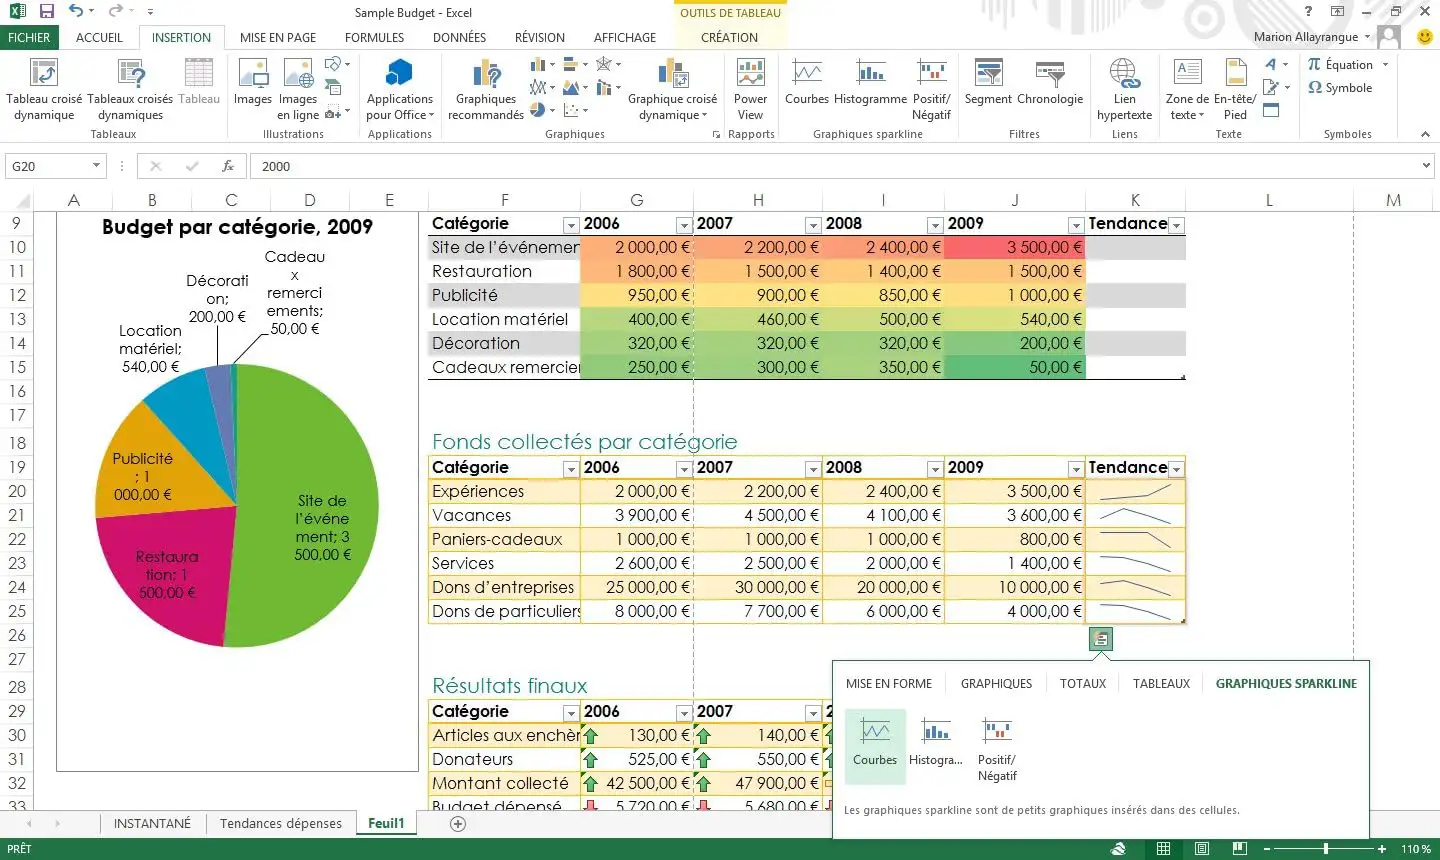Open the TOTAUX quick analysis section
Image resolution: width=1440 pixels, height=860 pixels.
[x=1082, y=684]
